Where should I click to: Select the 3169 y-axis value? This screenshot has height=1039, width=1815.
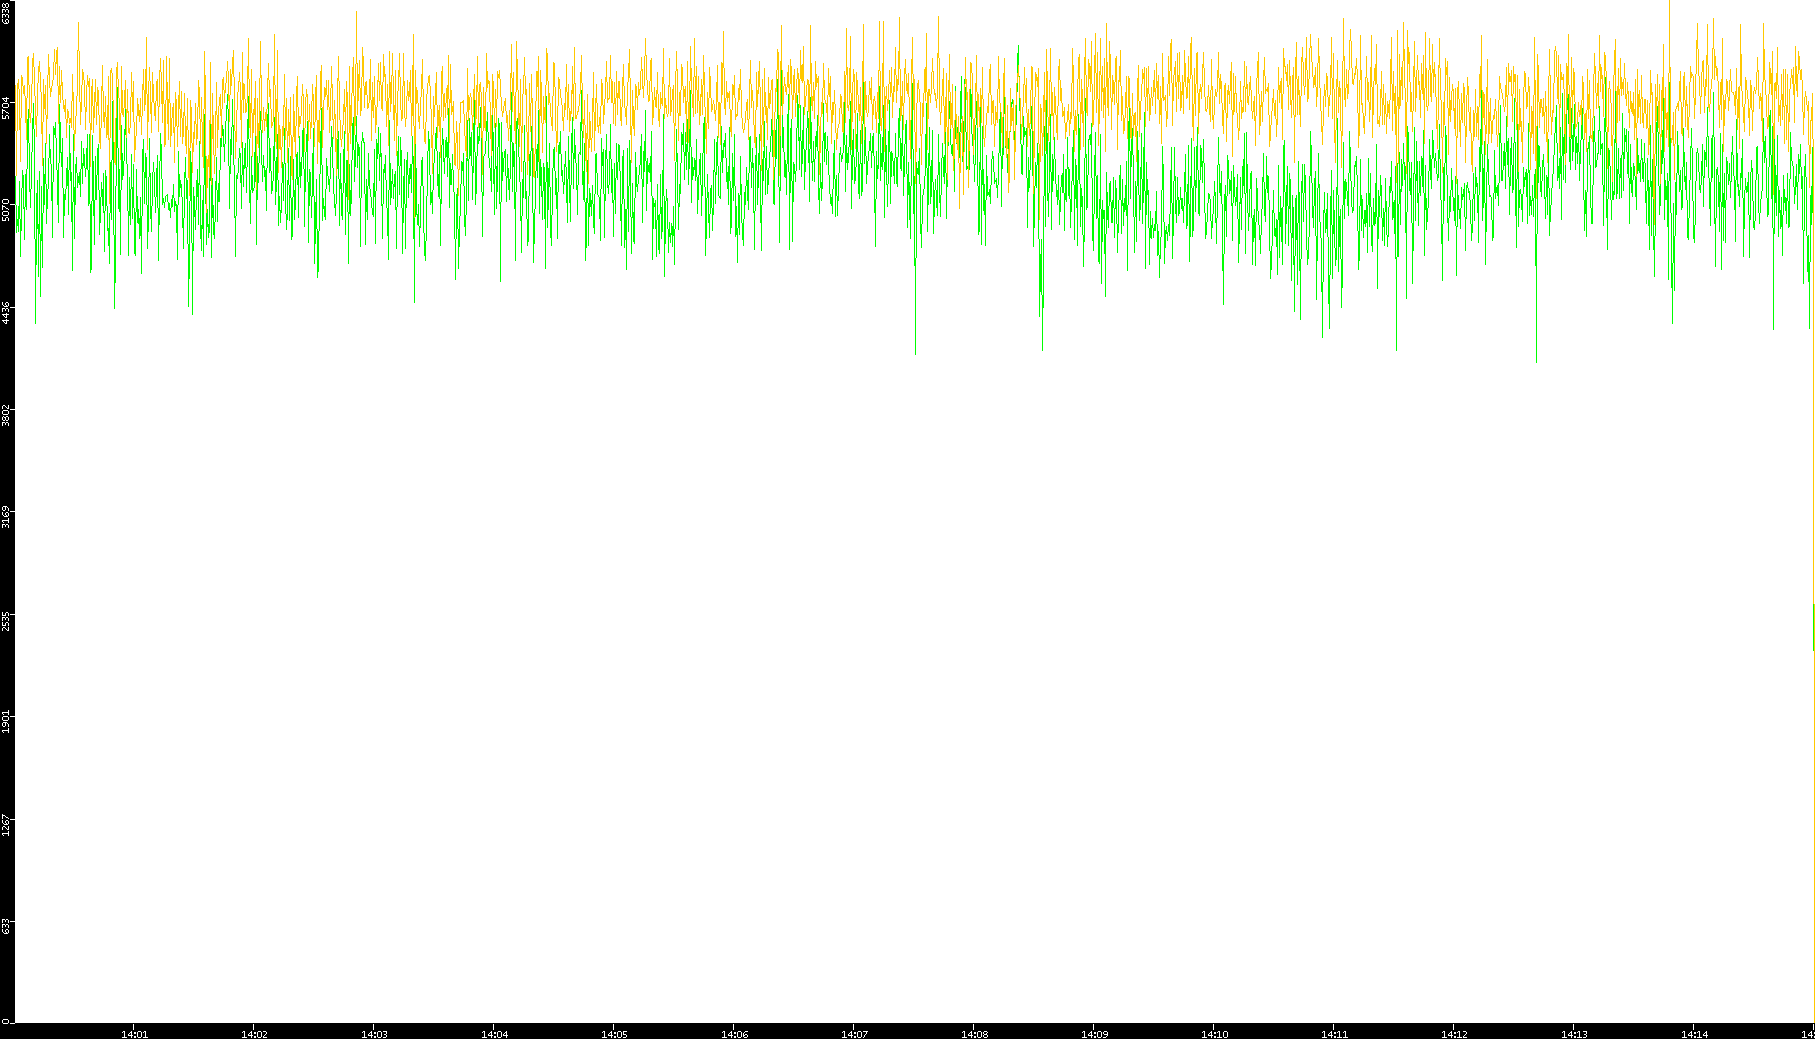(x=6, y=518)
